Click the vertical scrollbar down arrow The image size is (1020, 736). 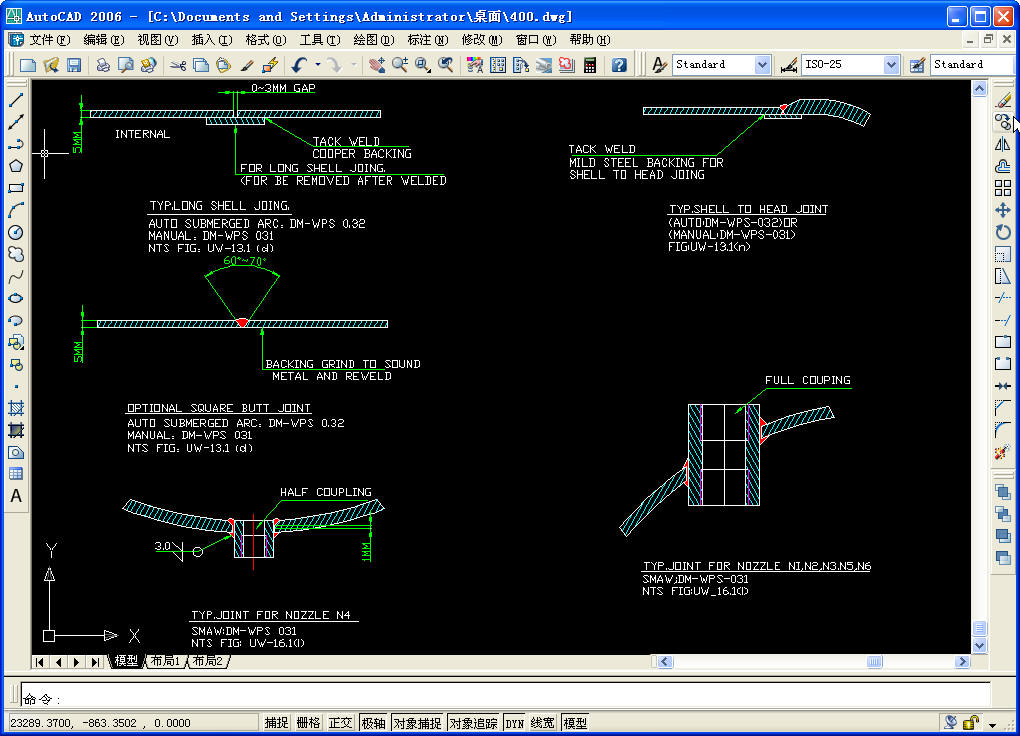[980, 646]
